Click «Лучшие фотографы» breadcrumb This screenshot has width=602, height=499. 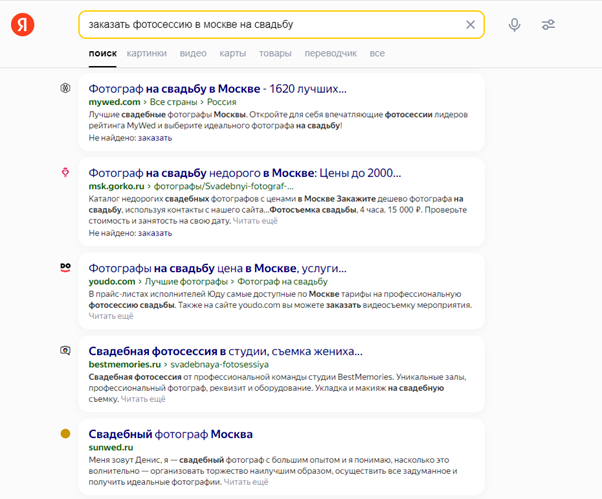click(x=186, y=282)
